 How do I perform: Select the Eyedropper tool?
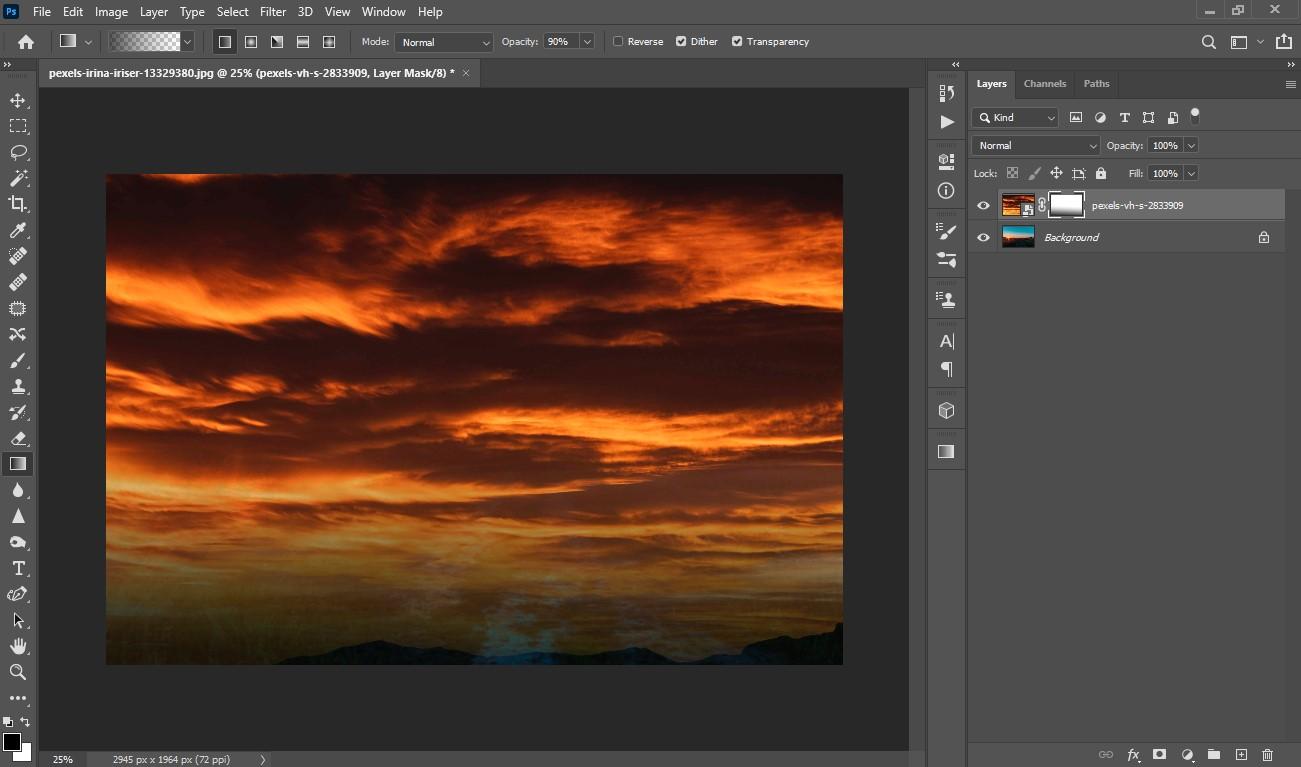point(18,230)
